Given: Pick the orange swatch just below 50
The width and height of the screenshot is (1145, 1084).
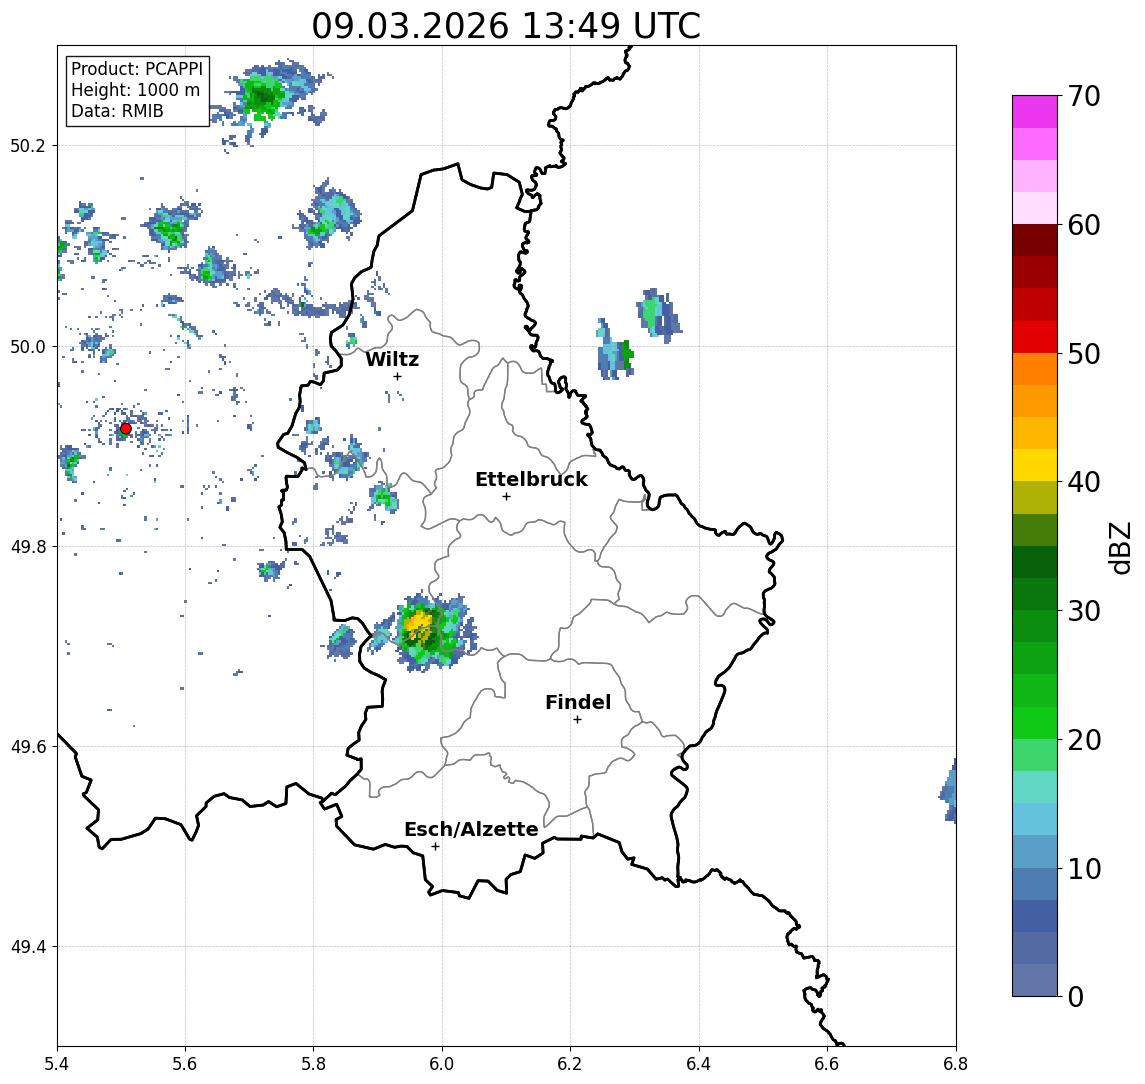Looking at the screenshot, I should [1035, 369].
